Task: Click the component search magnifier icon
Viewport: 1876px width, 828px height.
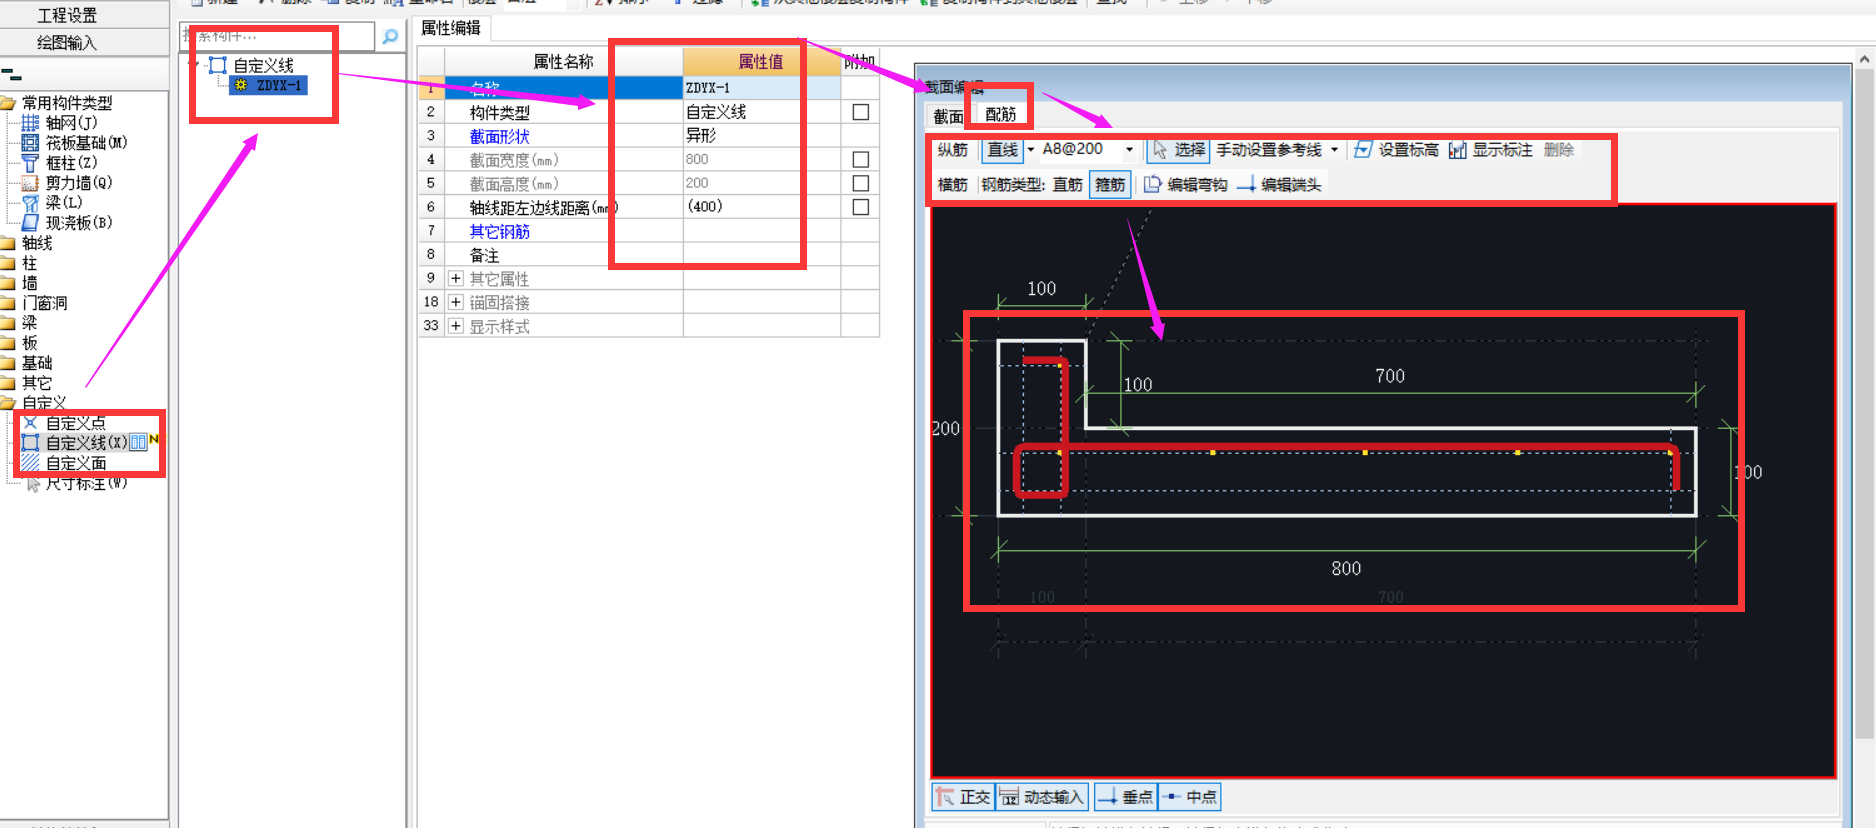Action: tap(390, 37)
